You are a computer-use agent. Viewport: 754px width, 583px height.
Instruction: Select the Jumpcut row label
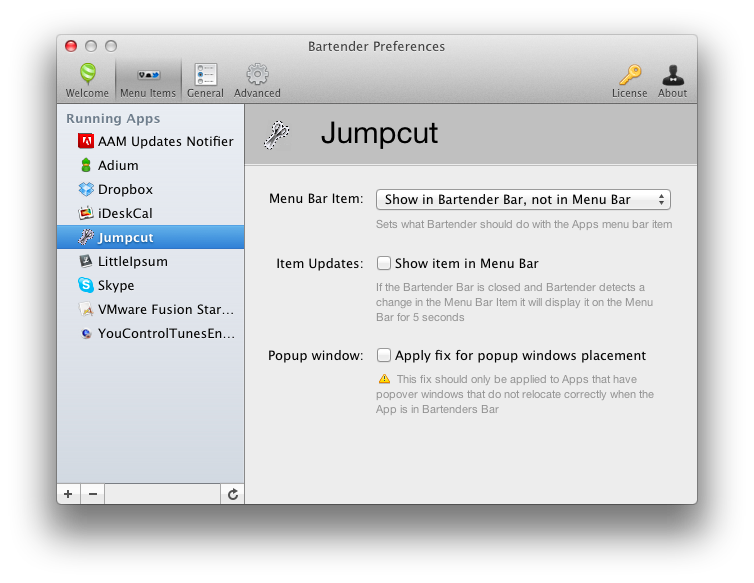126,238
